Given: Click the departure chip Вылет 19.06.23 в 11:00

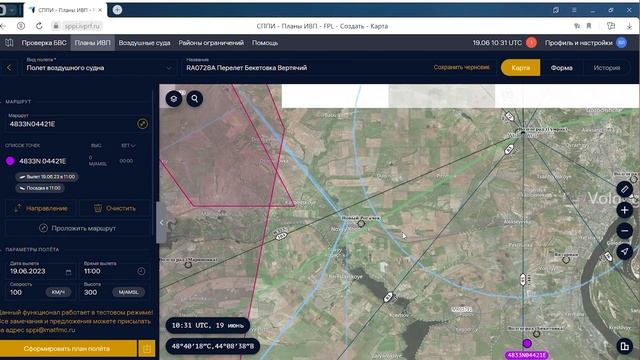Looking at the screenshot, I should 47,177.
